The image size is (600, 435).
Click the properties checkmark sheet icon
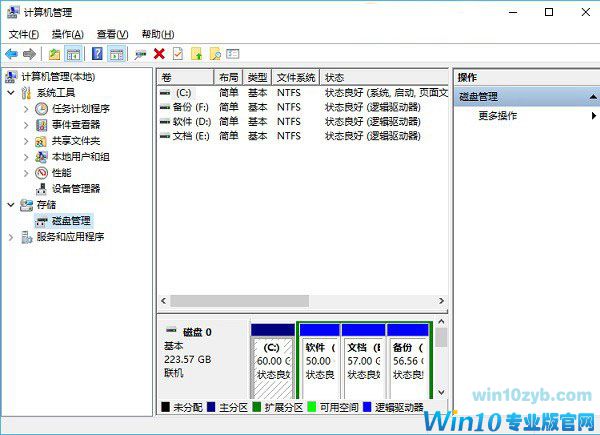178,53
